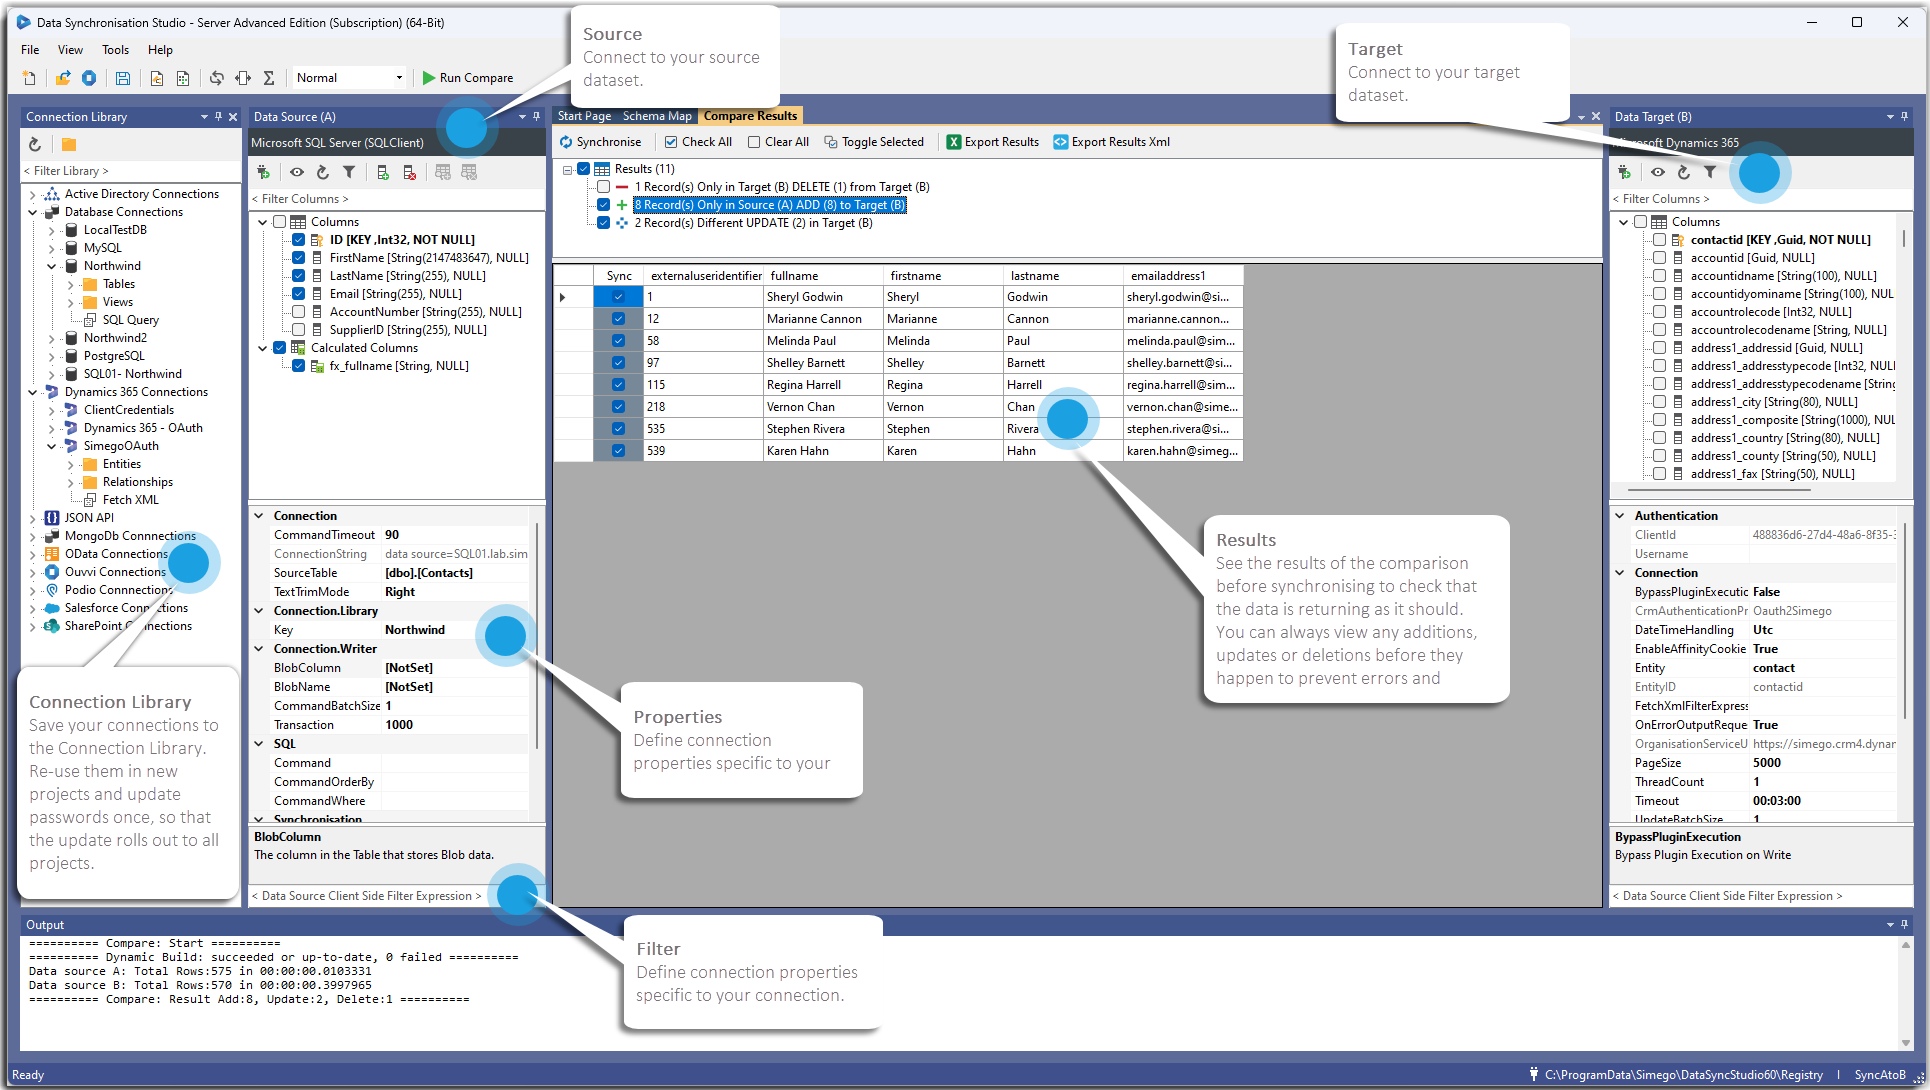Click the Run Compare button
The width and height of the screenshot is (1930, 1090).
467,77
